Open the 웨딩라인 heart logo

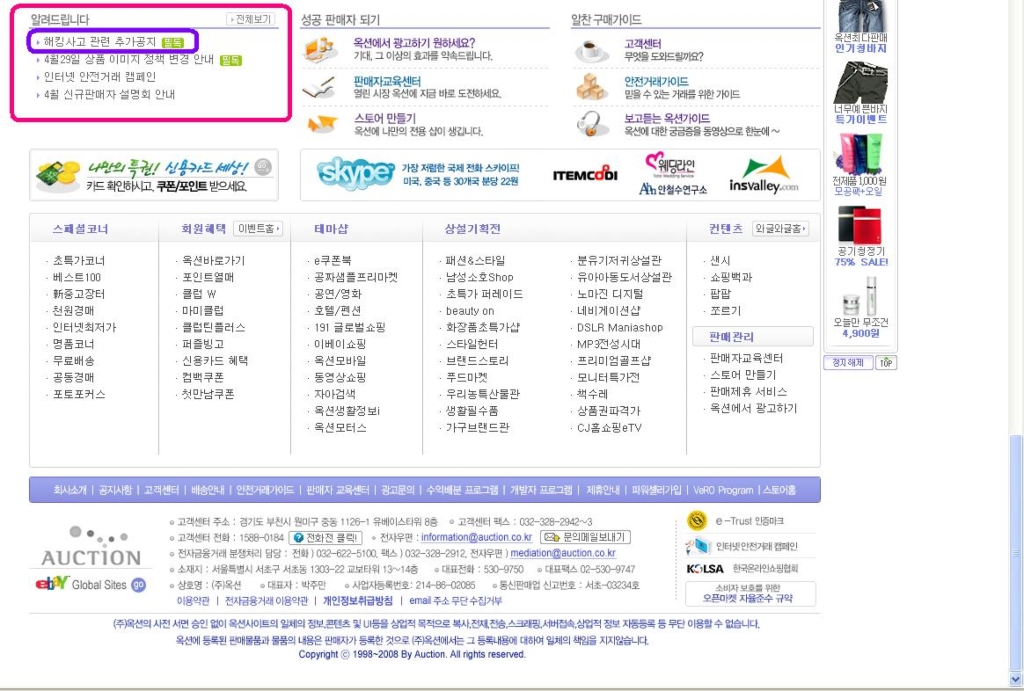click(670, 165)
